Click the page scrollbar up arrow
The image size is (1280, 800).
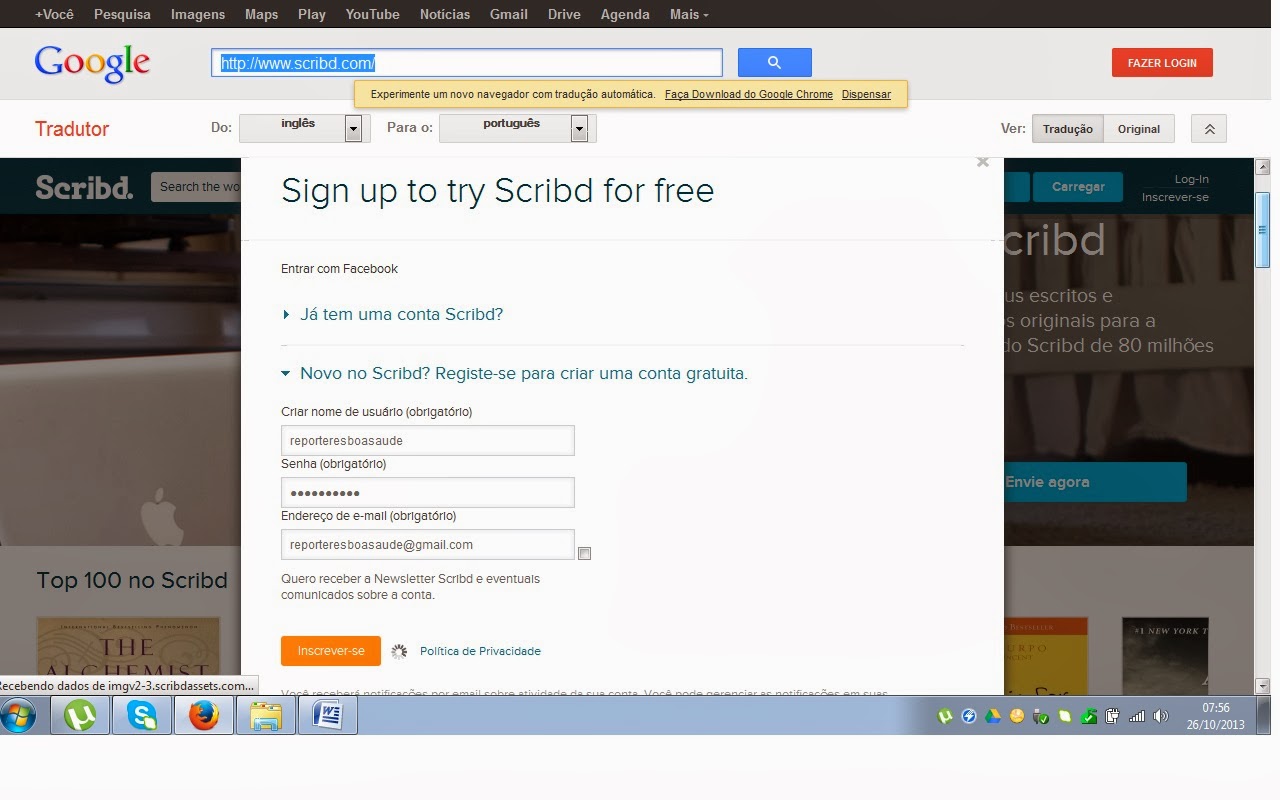click(x=1262, y=167)
